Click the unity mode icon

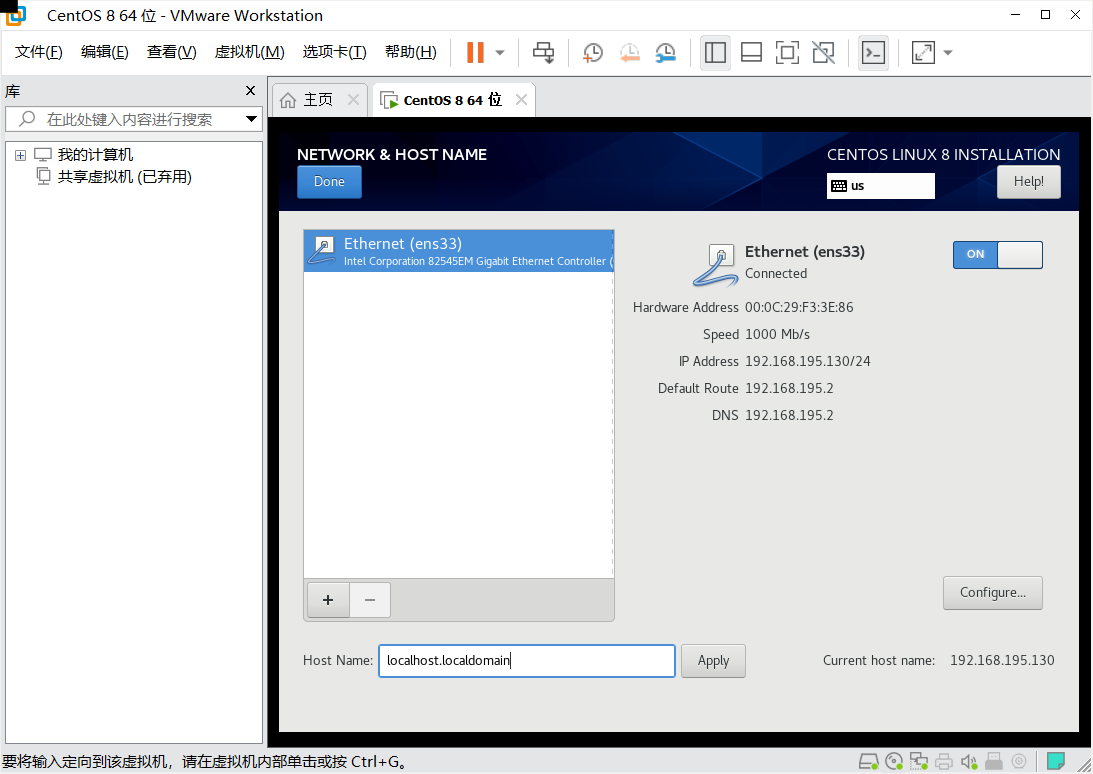(x=823, y=52)
